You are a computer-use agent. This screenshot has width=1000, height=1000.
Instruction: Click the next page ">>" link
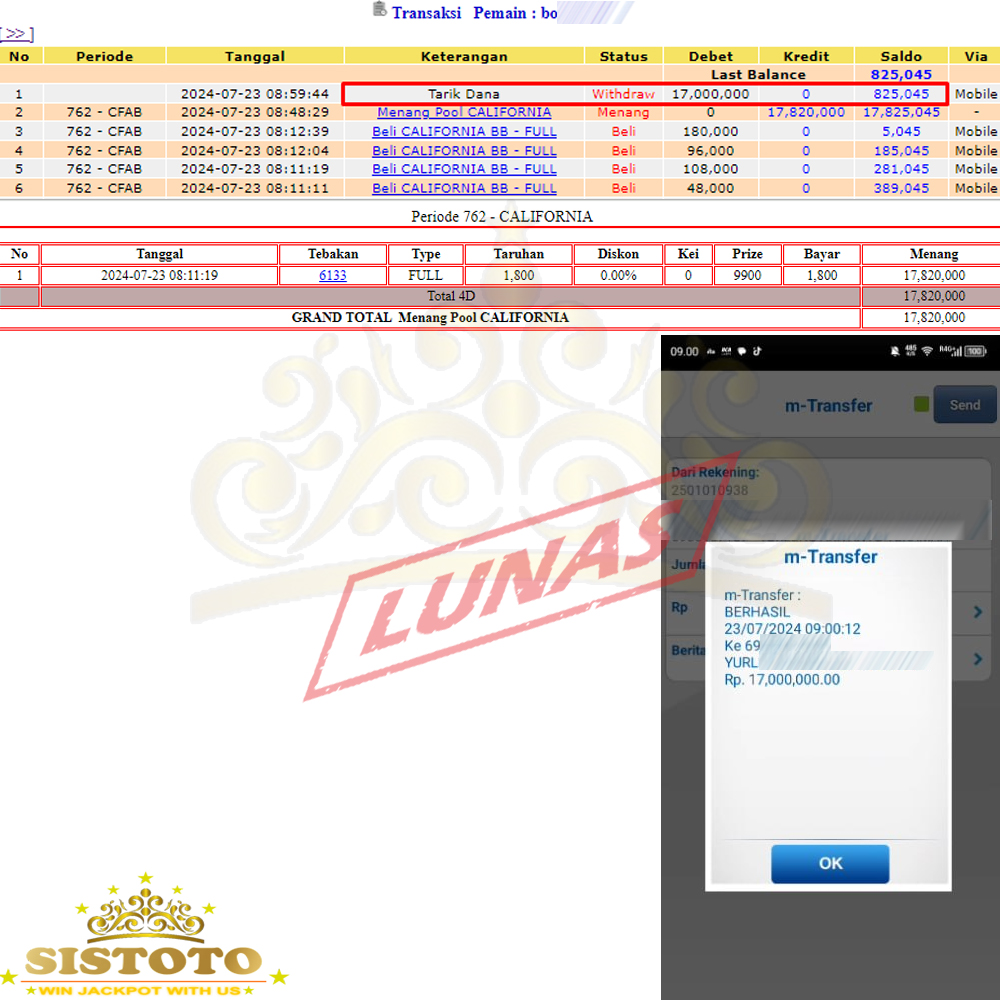(17, 34)
